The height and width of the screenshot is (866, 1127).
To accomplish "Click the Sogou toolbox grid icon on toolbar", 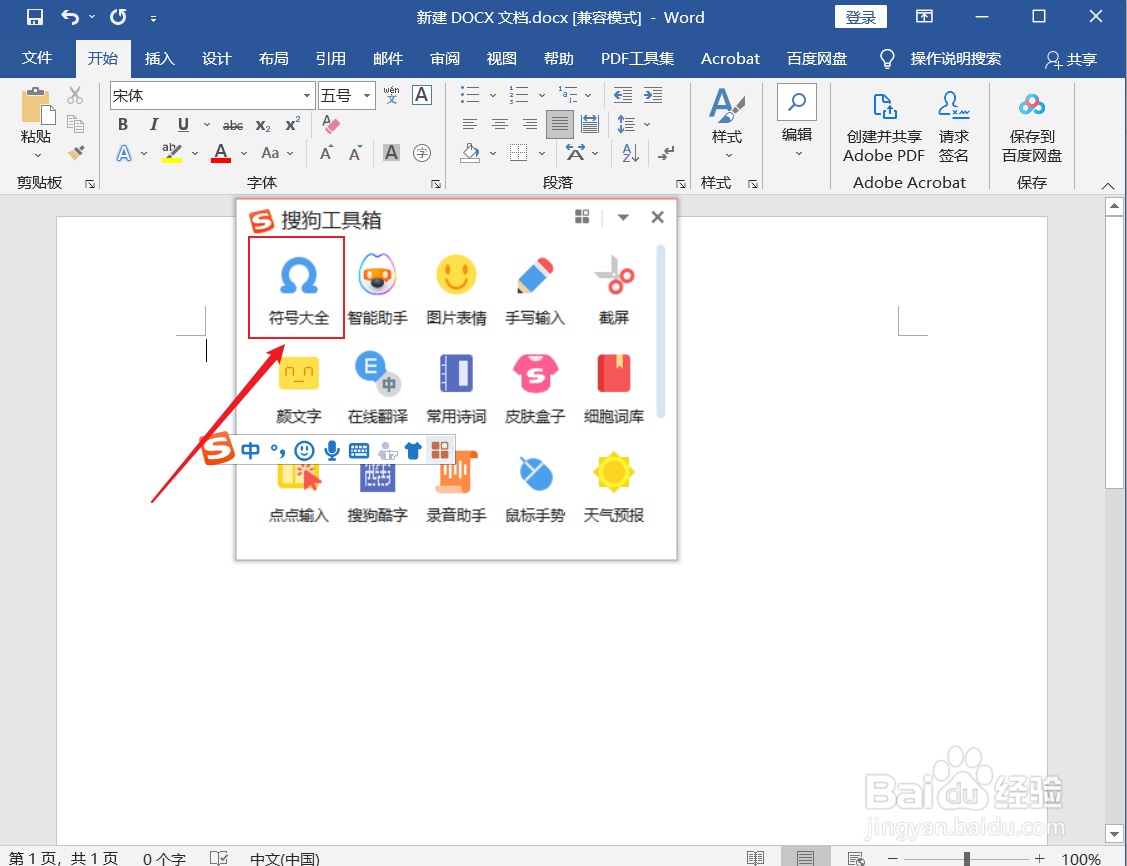I will pyautogui.click(x=440, y=451).
